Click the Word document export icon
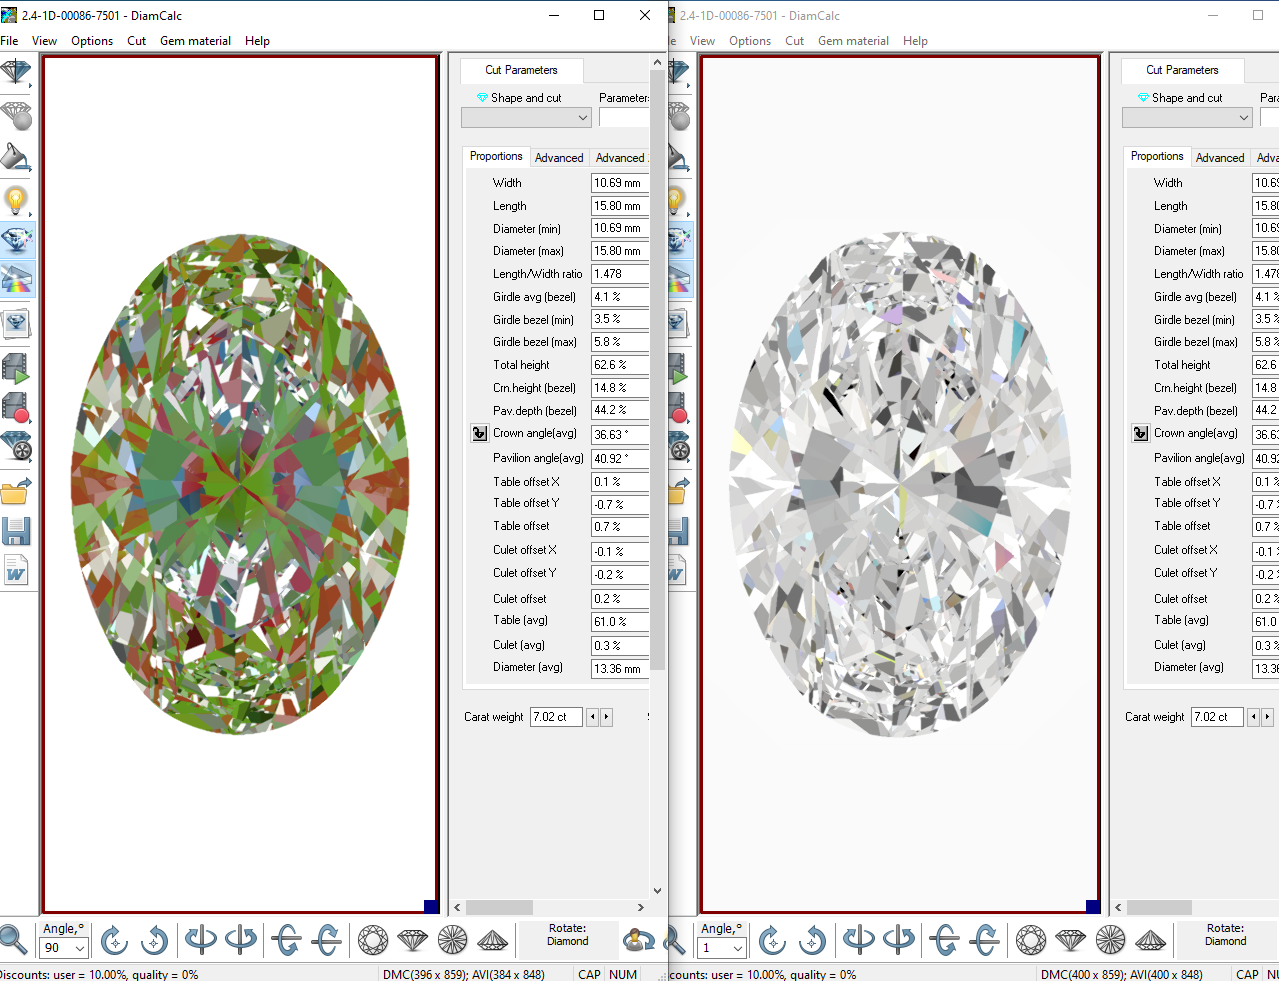 [16, 571]
